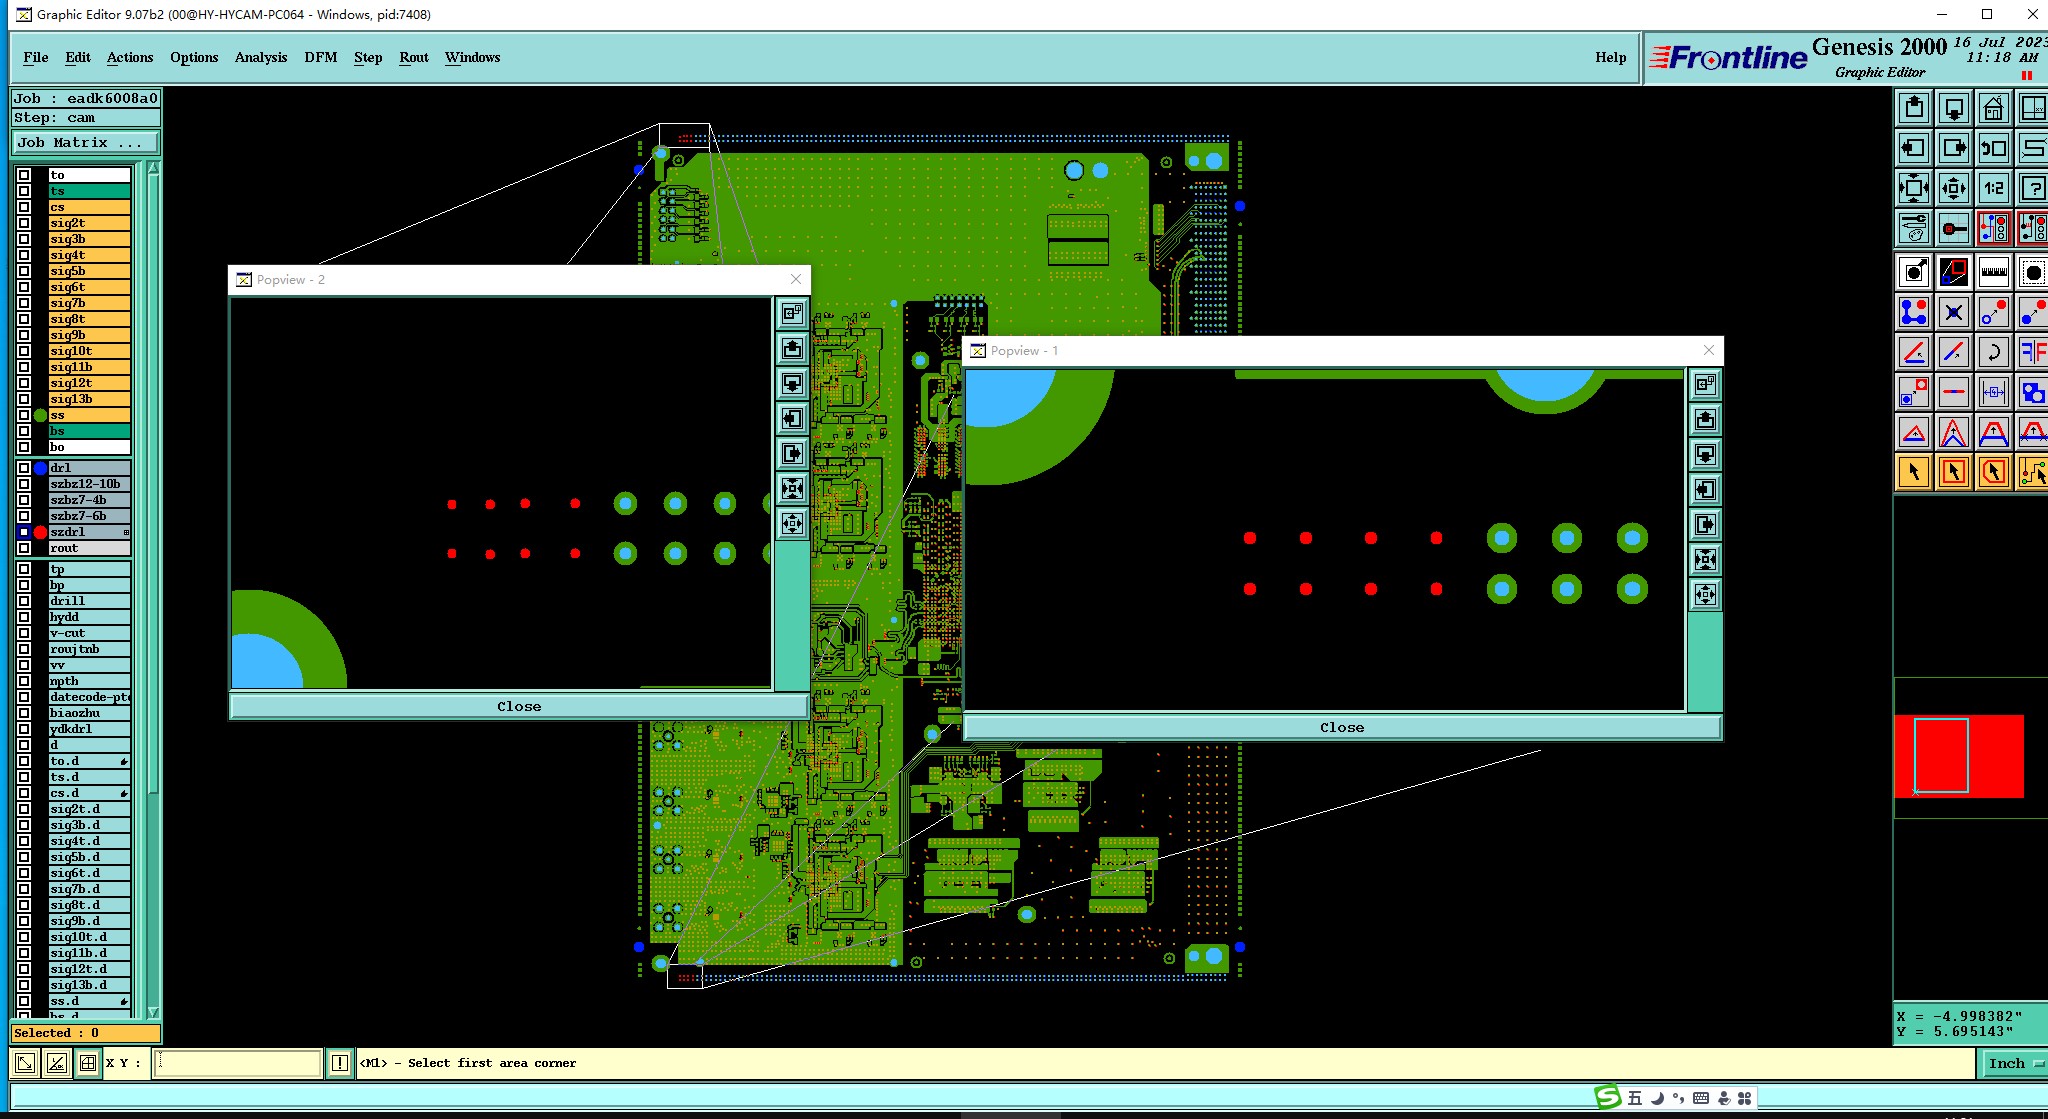Select the rotate arrow edit tool
Image resolution: width=2048 pixels, height=1119 pixels.
point(1993,352)
